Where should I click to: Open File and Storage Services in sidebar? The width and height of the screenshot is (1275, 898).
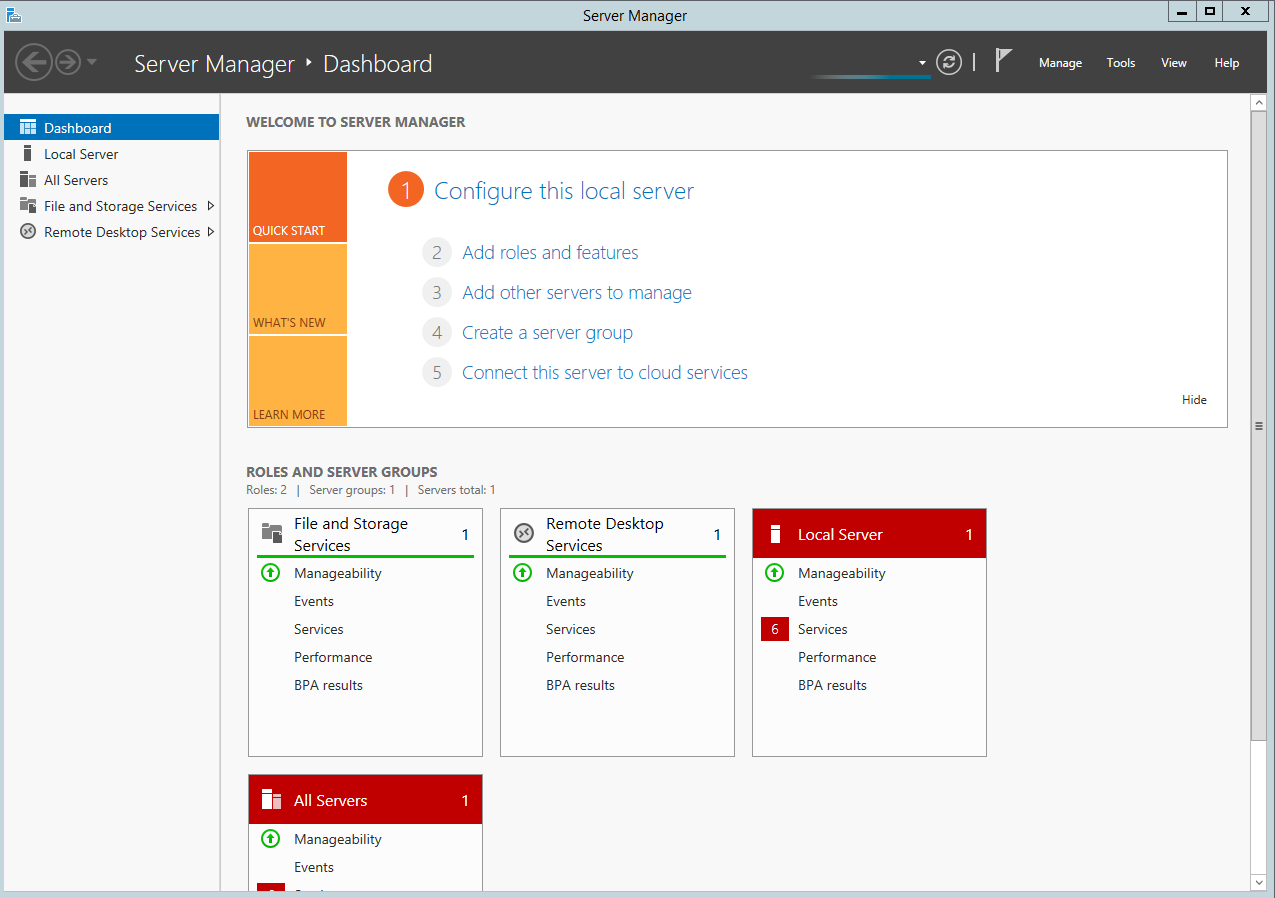[120, 206]
